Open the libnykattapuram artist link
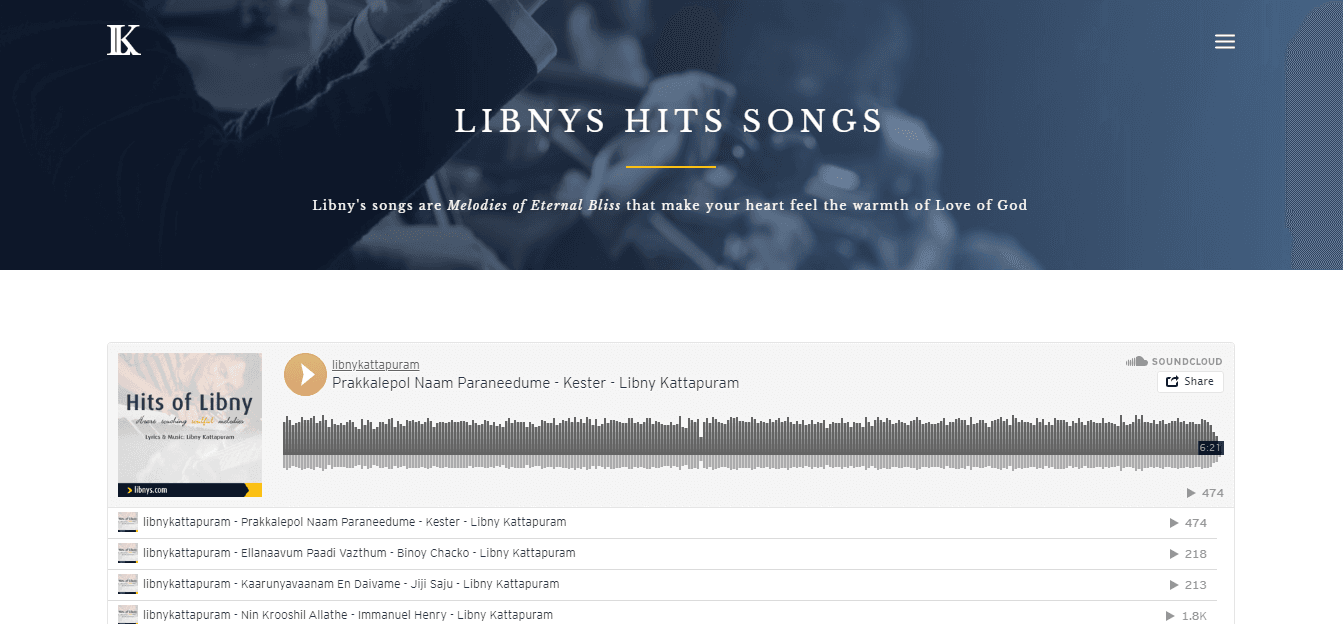The image size is (1343, 624). [x=375, y=364]
